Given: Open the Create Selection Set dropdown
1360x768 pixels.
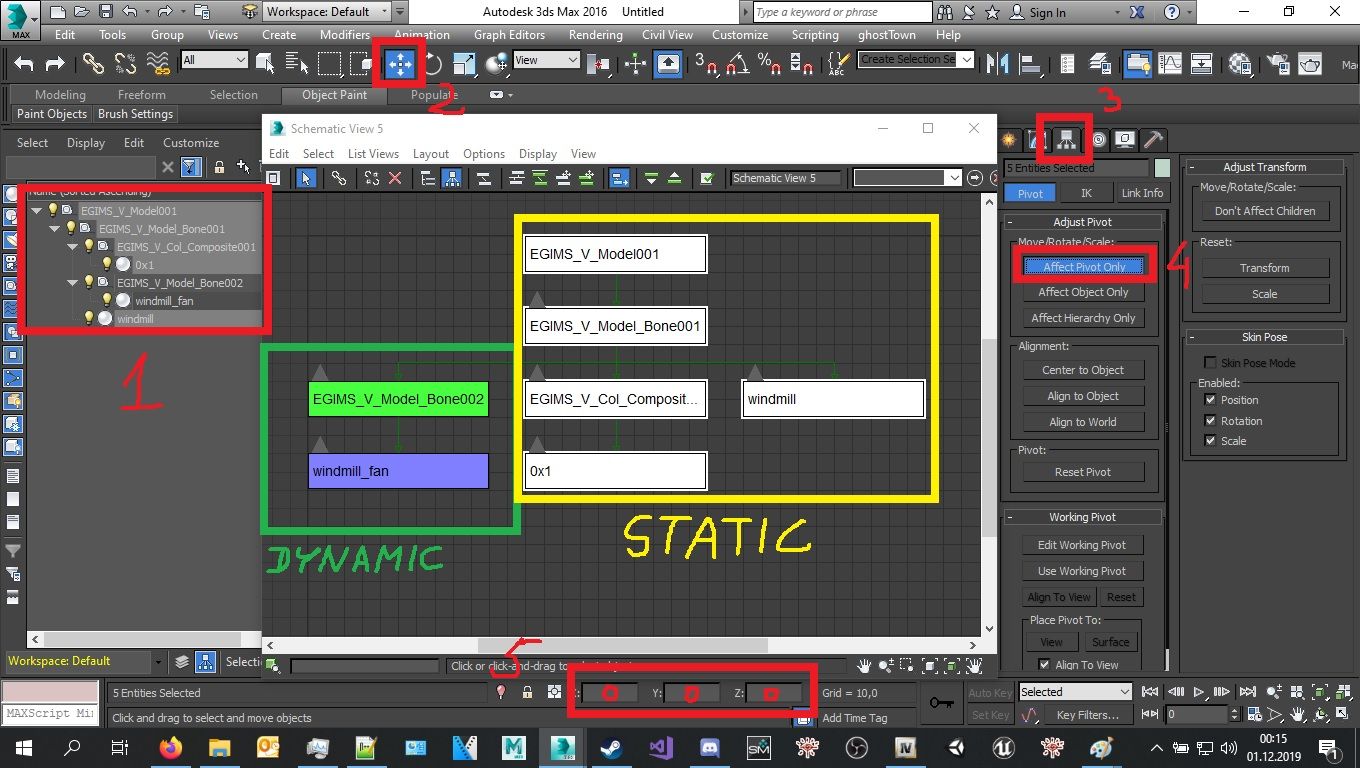Looking at the screenshot, I should coord(916,60).
